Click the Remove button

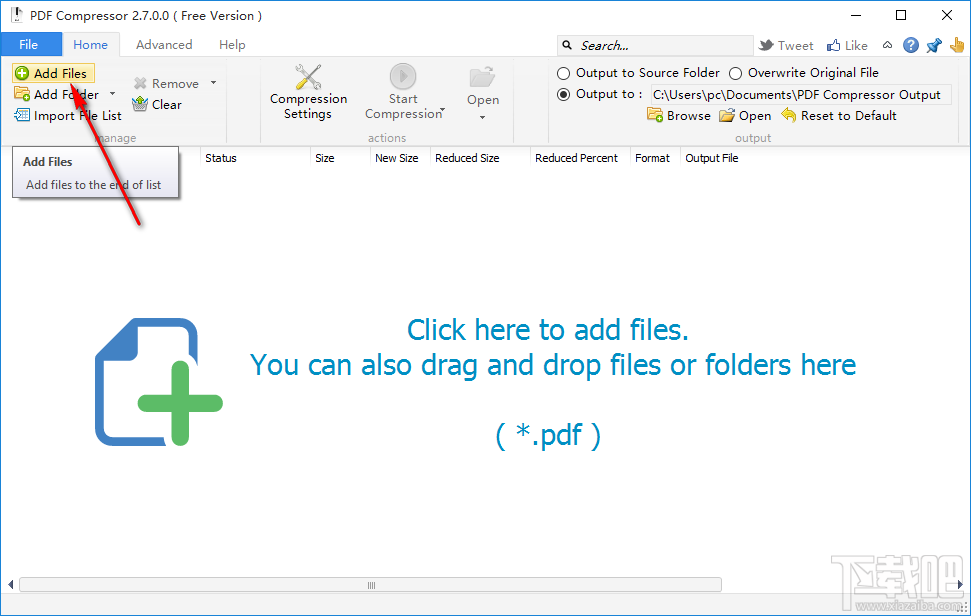(167, 84)
